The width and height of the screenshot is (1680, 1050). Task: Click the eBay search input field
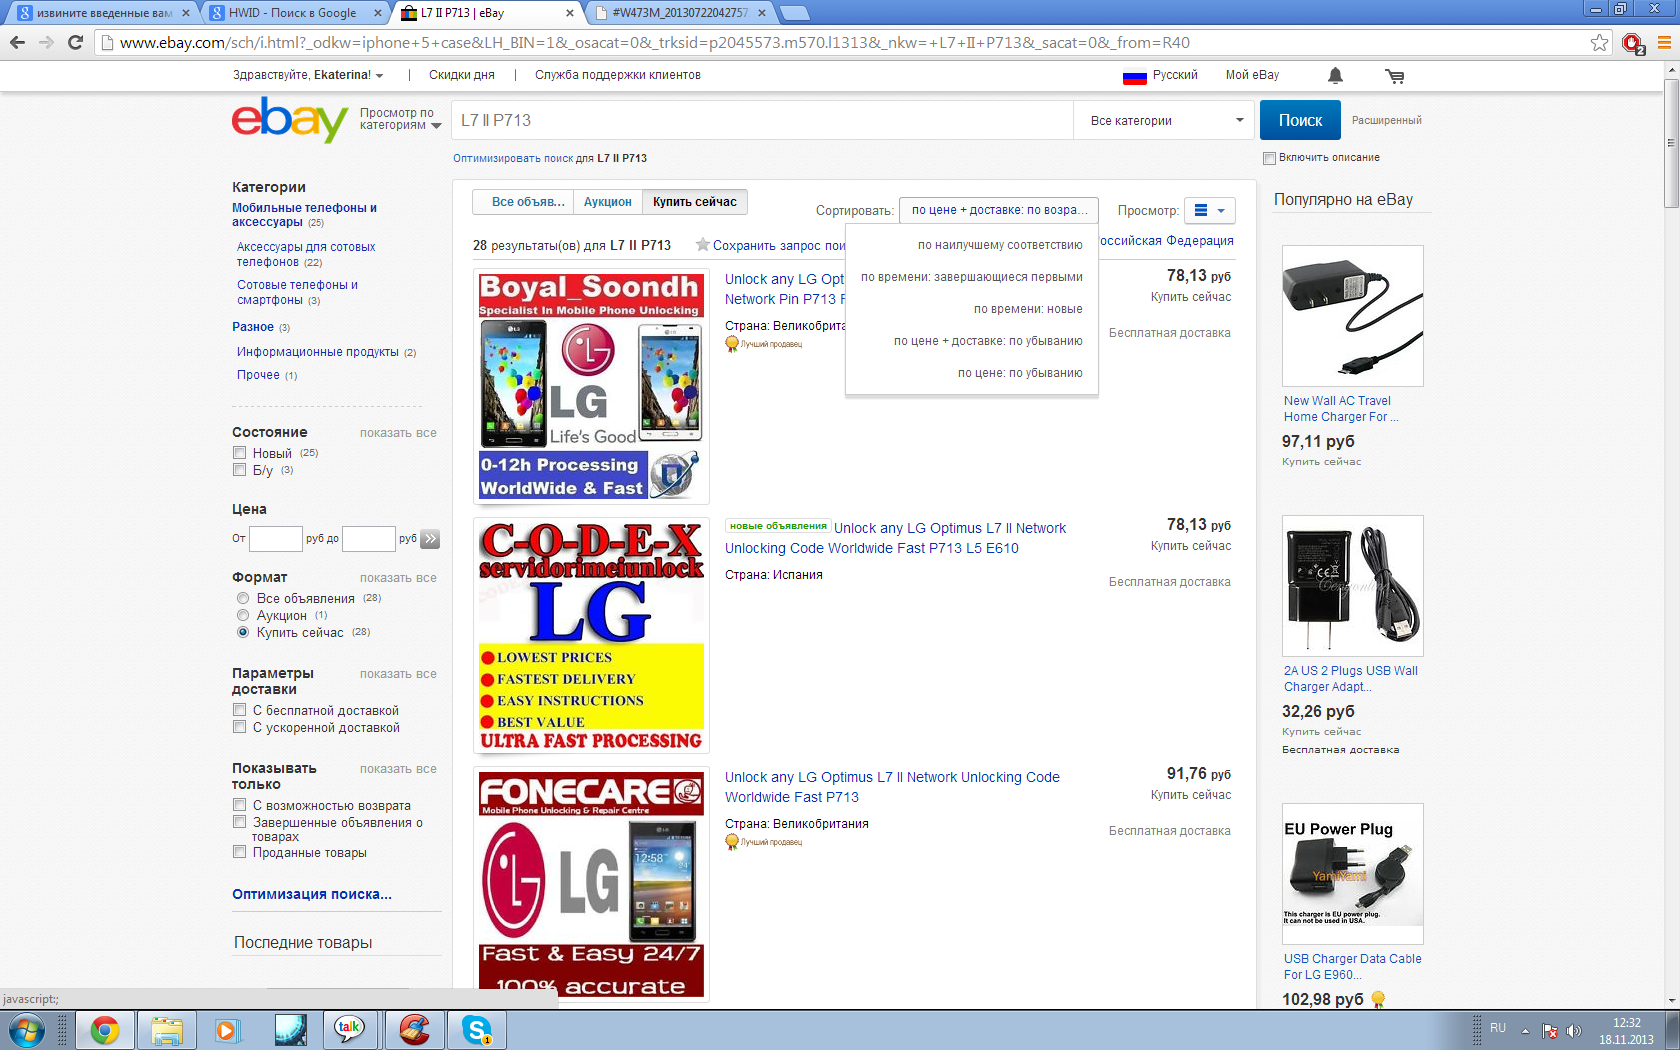(762, 120)
